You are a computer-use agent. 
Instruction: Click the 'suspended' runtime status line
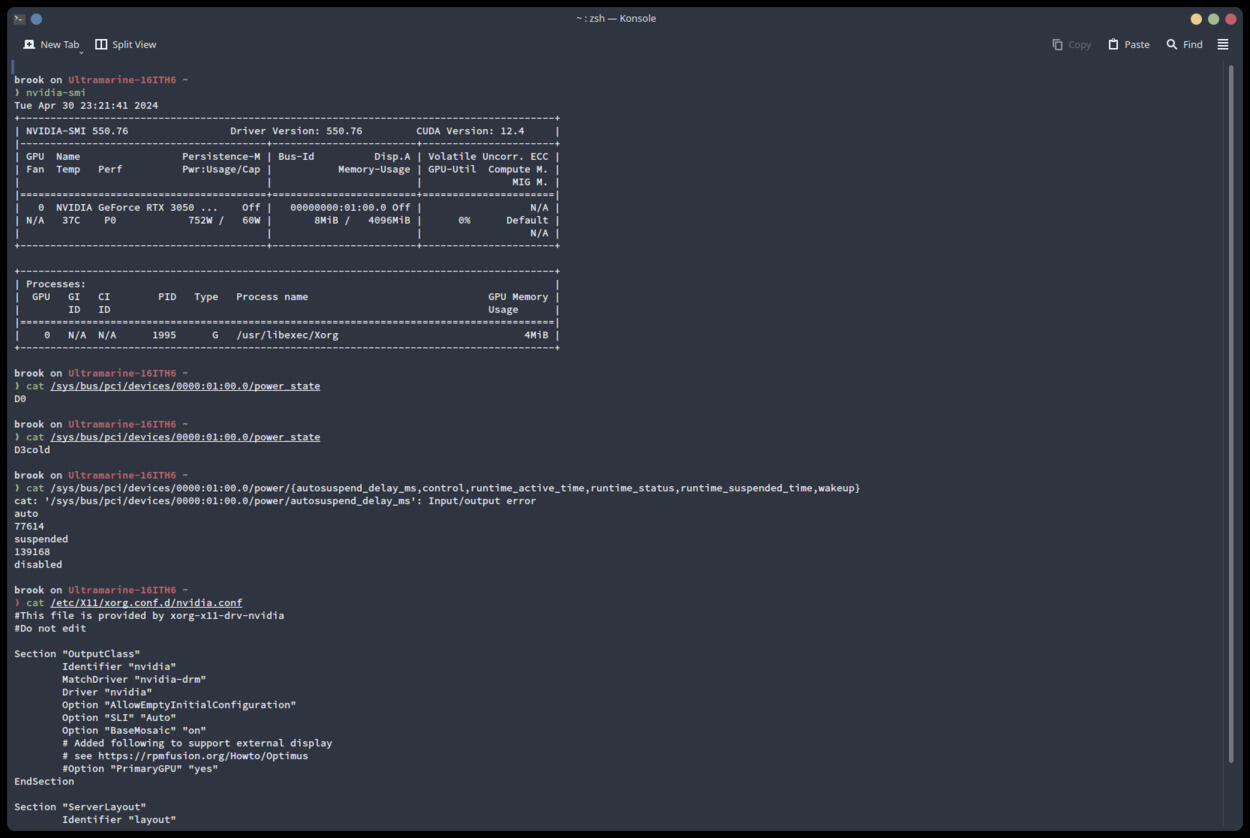pyautogui.click(x=41, y=539)
